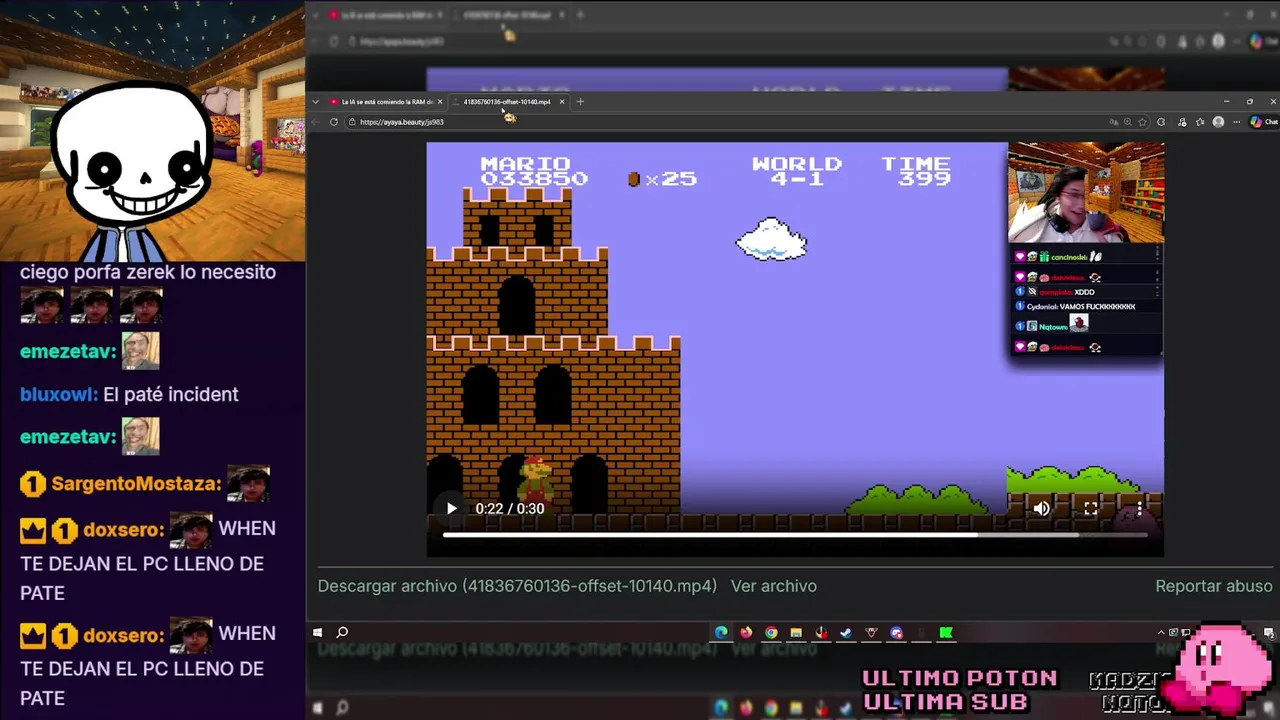The height and width of the screenshot is (720, 1280).
Task: Open Microsoft Edge from taskbar
Action: pyautogui.click(x=721, y=632)
